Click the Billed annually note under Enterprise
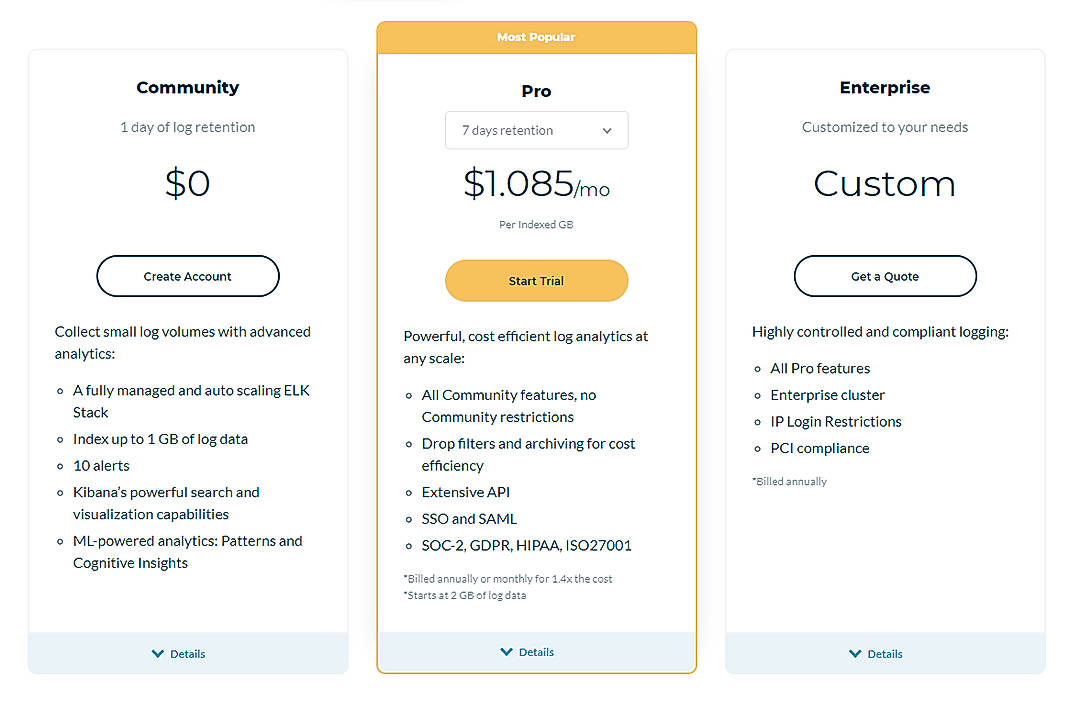Viewport: 1070px width, 709px height. [x=790, y=481]
